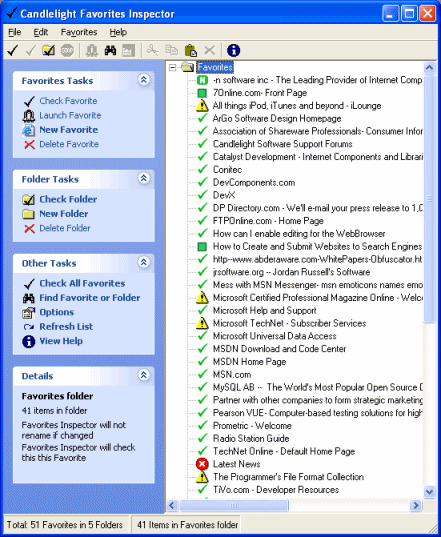Select the Conitec favorite
Image resolution: width=441 pixels, height=537 pixels.
pyautogui.click(x=227, y=170)
